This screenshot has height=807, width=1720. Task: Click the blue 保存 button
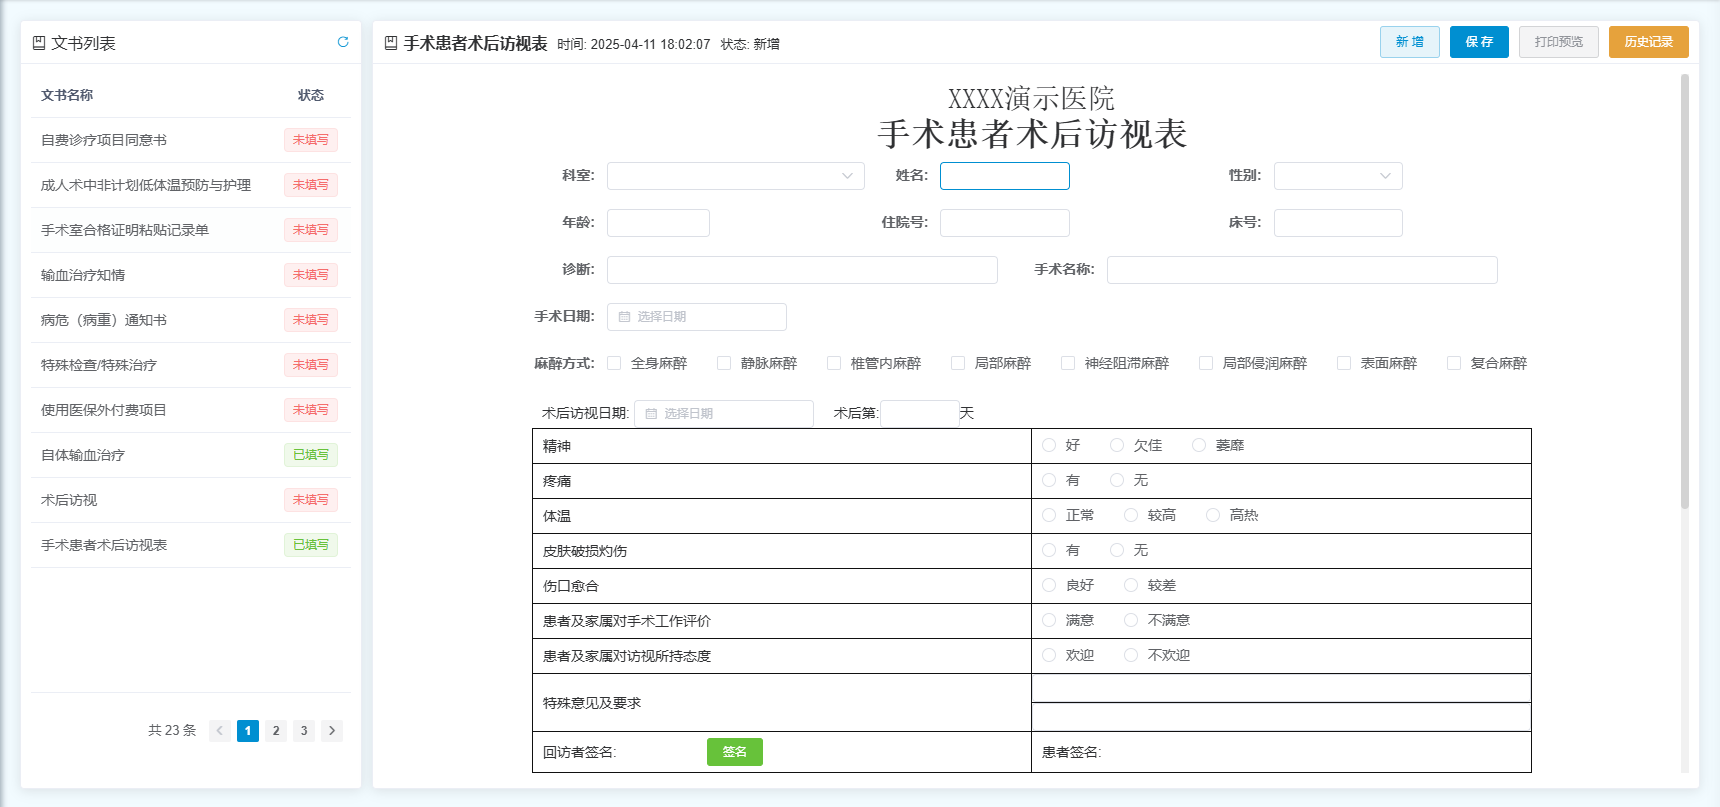point(1478,42)
